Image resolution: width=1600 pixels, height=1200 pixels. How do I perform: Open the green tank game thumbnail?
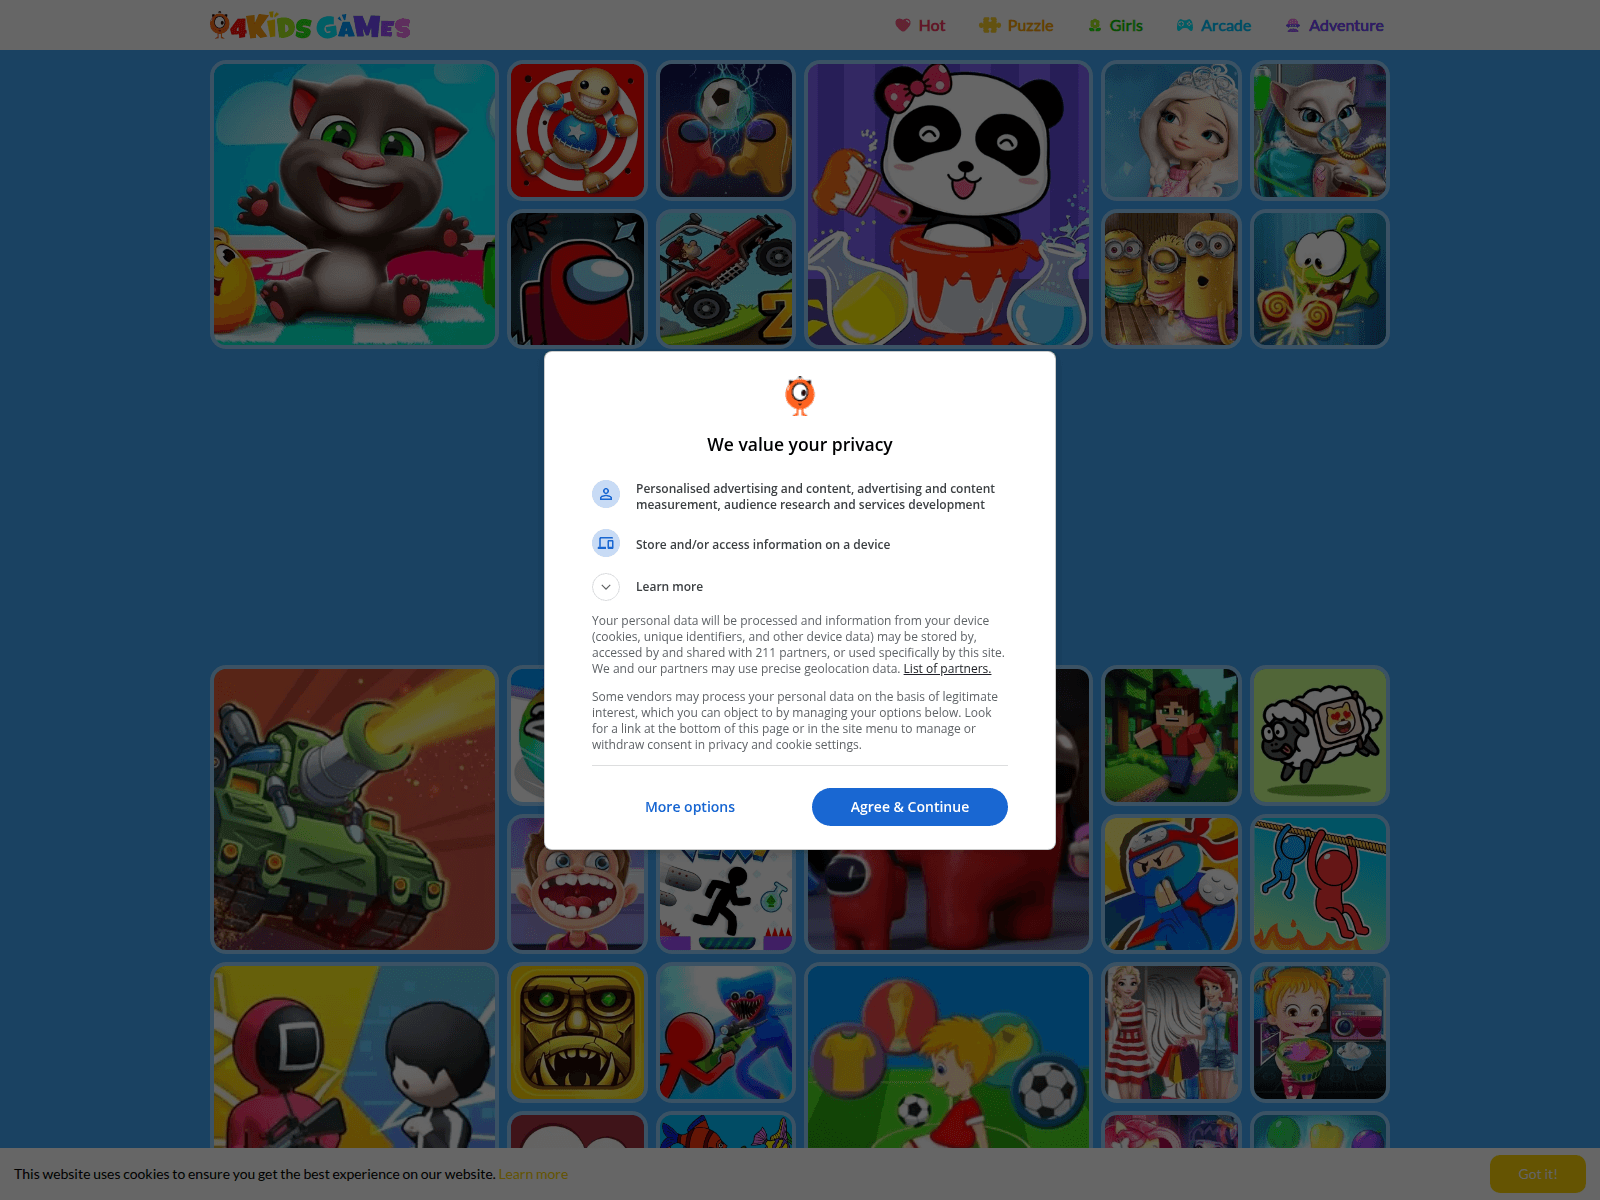[x=355, y=809]
